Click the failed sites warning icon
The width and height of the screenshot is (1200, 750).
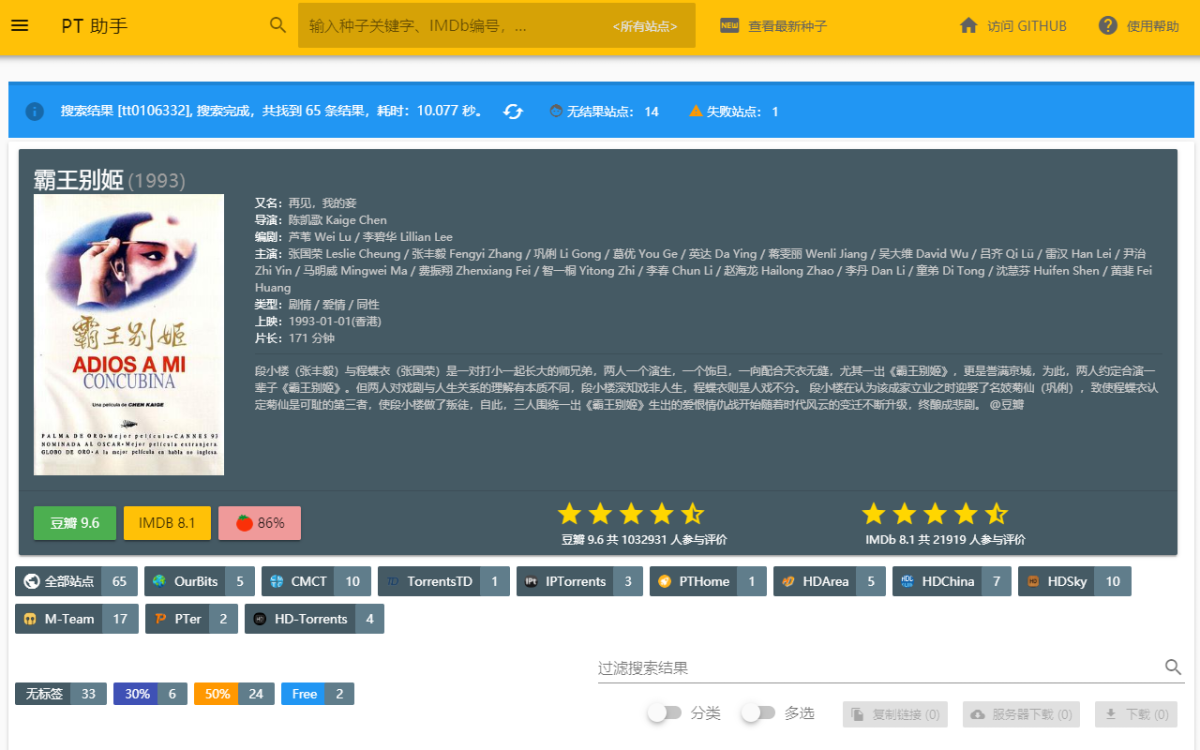(x=695, y=111)
